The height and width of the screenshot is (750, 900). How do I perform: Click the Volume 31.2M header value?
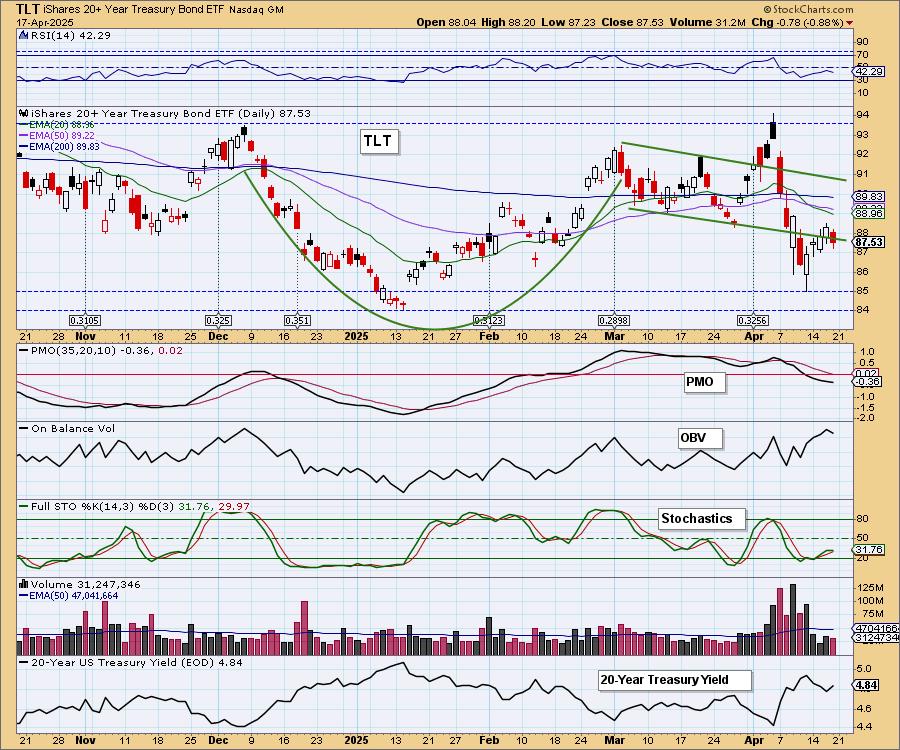[707, 22]
